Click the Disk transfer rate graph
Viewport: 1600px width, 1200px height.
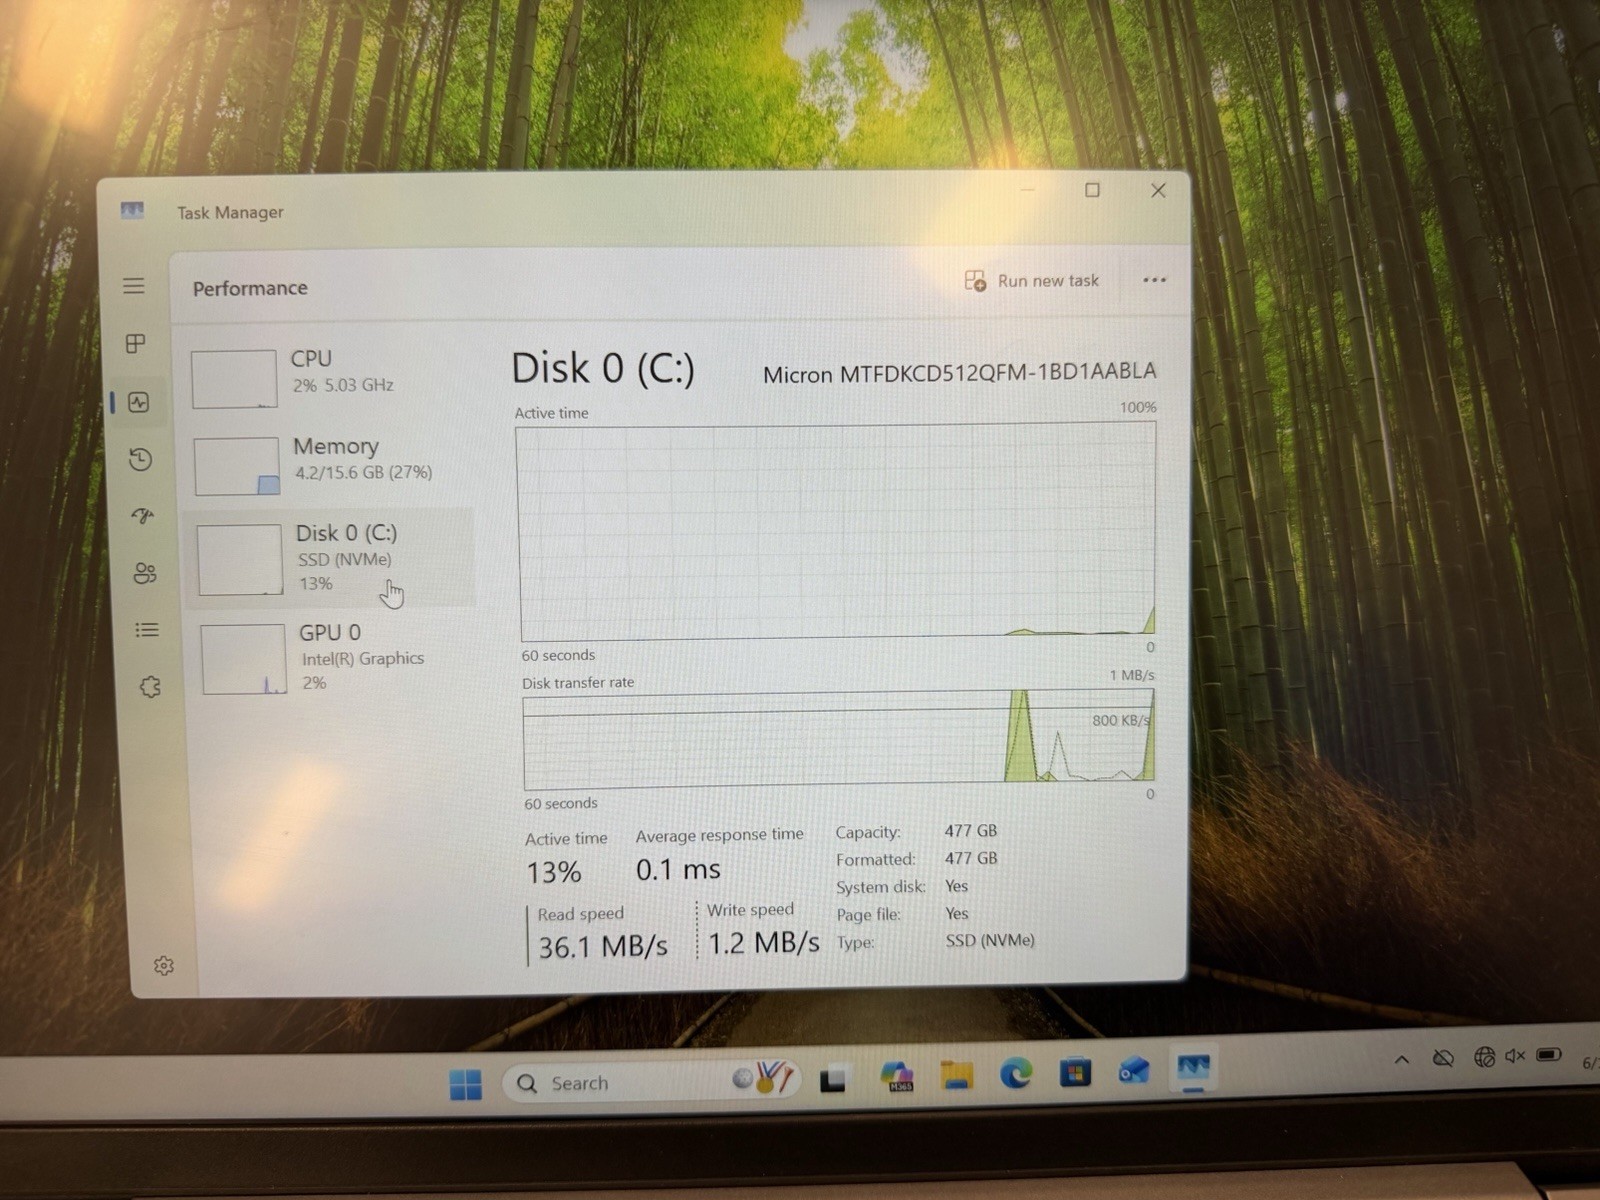tap(839, 738)
